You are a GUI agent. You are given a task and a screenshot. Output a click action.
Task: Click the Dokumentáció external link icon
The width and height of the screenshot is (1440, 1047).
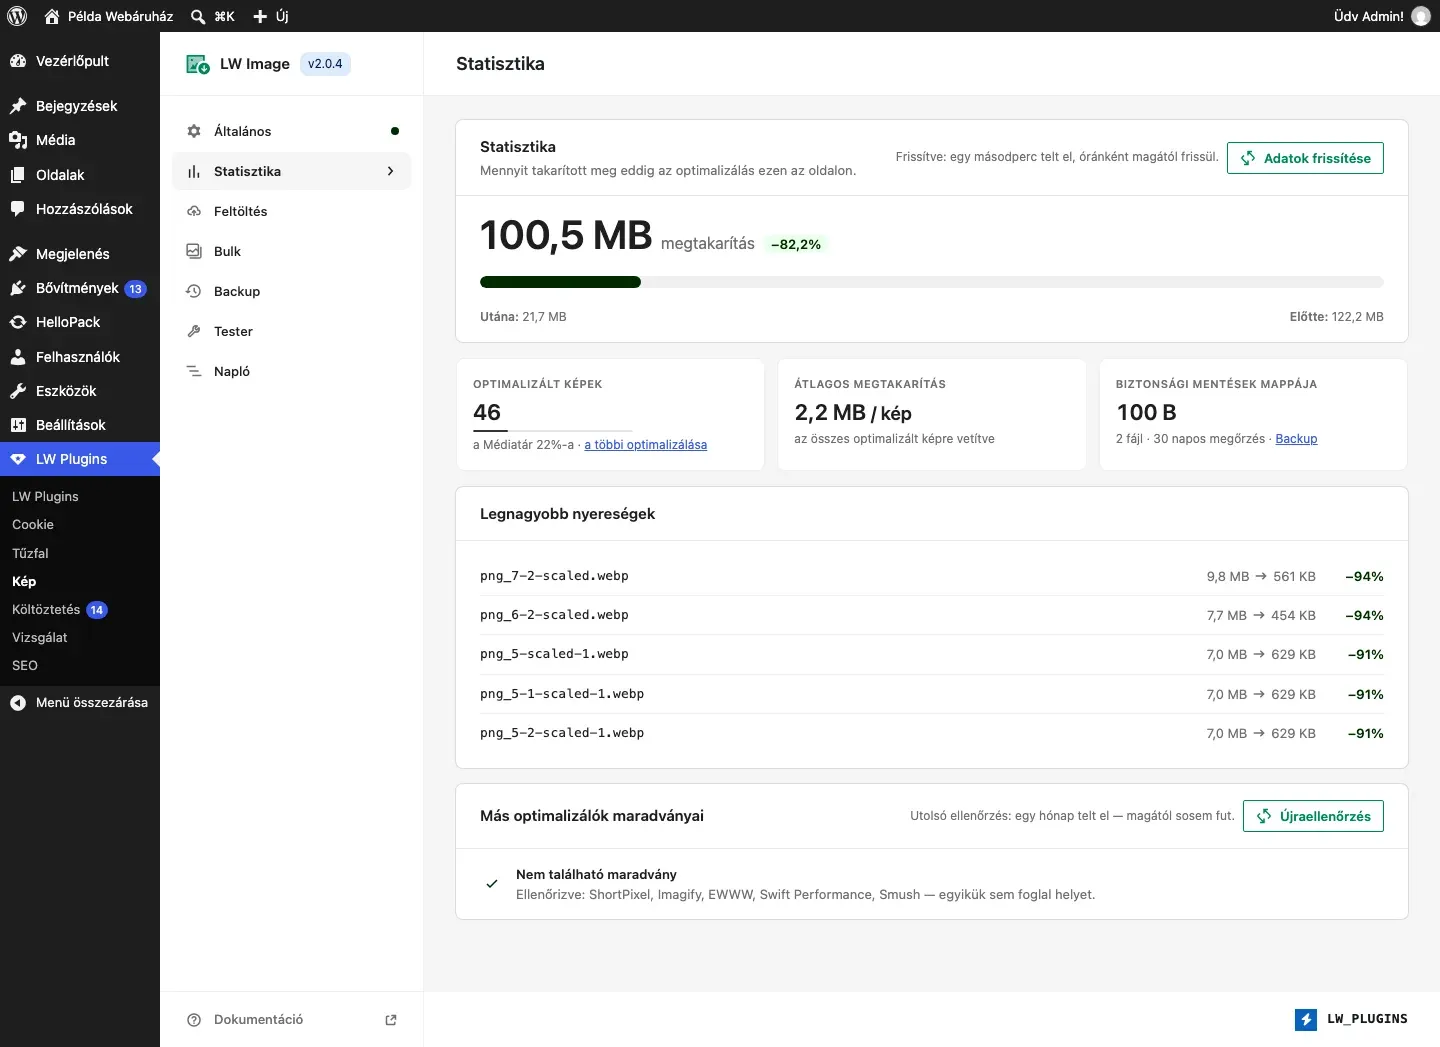tap(391, 1020)
